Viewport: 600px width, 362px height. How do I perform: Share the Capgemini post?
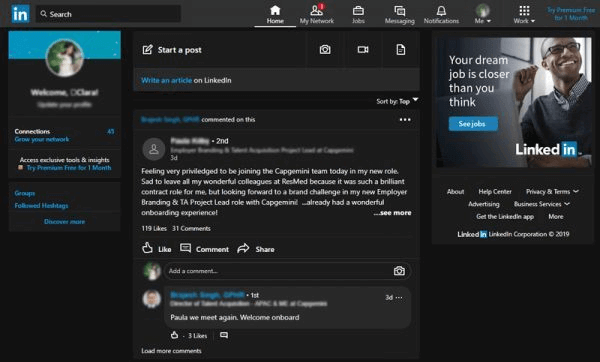(x=256, y=249)
